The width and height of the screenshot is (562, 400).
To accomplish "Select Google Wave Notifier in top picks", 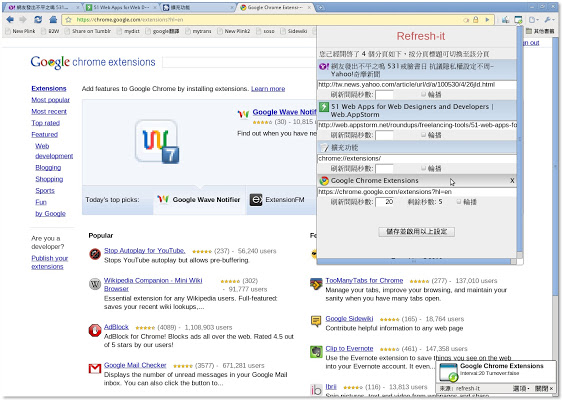I will click(199, 200).
